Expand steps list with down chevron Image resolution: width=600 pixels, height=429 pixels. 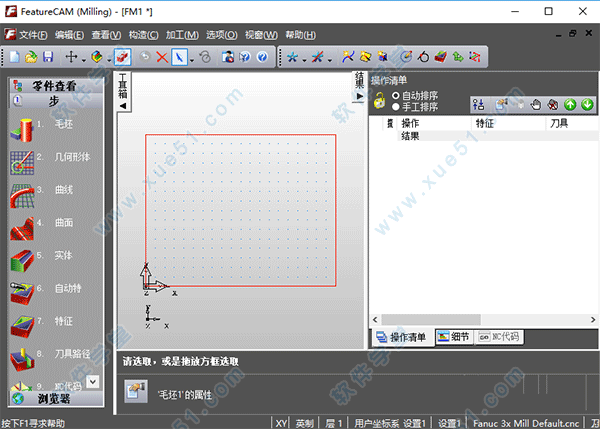click(x=93, y=381)
